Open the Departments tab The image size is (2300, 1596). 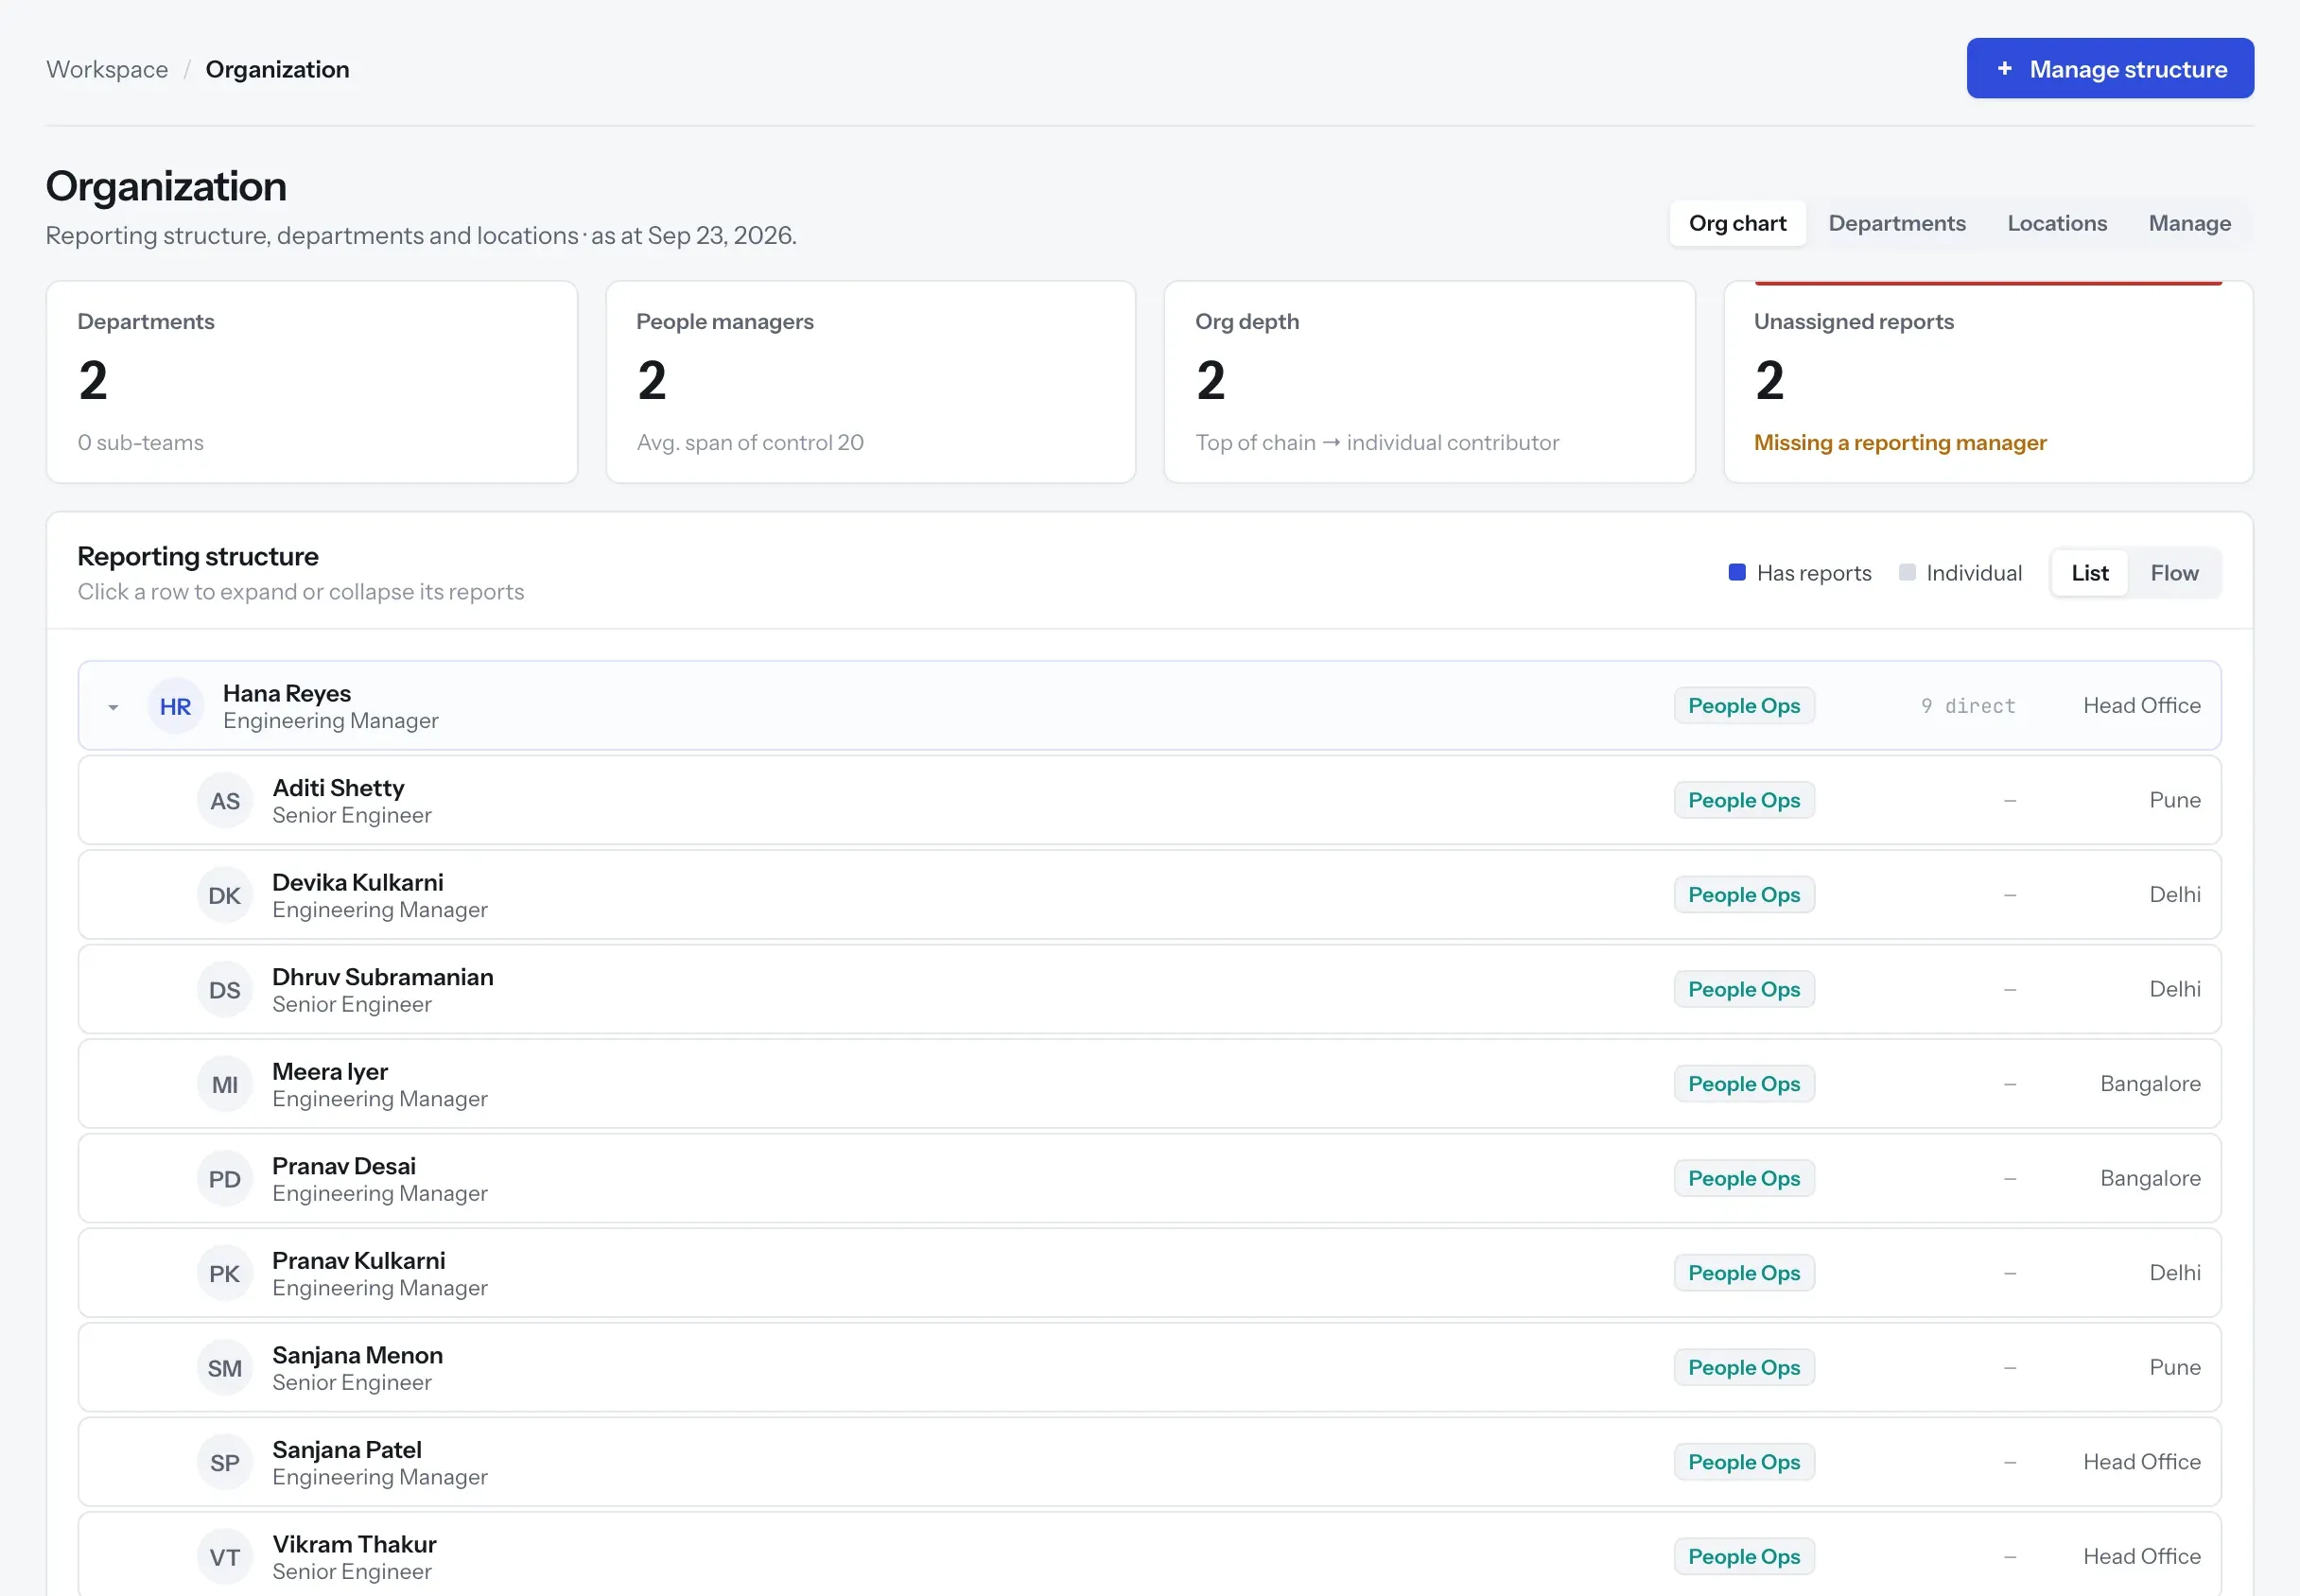click(1896, 223)
